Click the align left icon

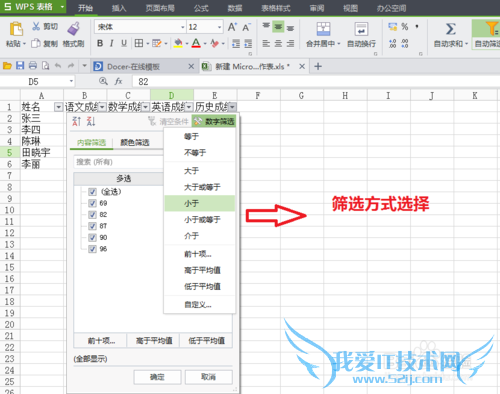(x=266, y=43)
